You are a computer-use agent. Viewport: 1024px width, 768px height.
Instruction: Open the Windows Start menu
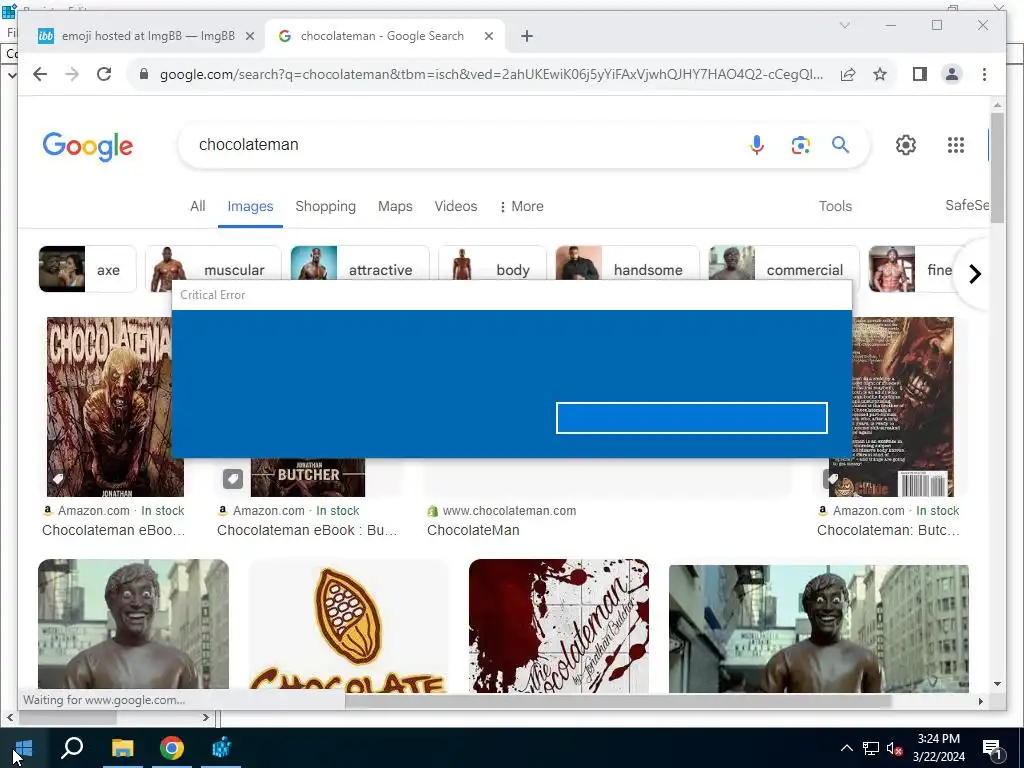(x=23, y=748)
